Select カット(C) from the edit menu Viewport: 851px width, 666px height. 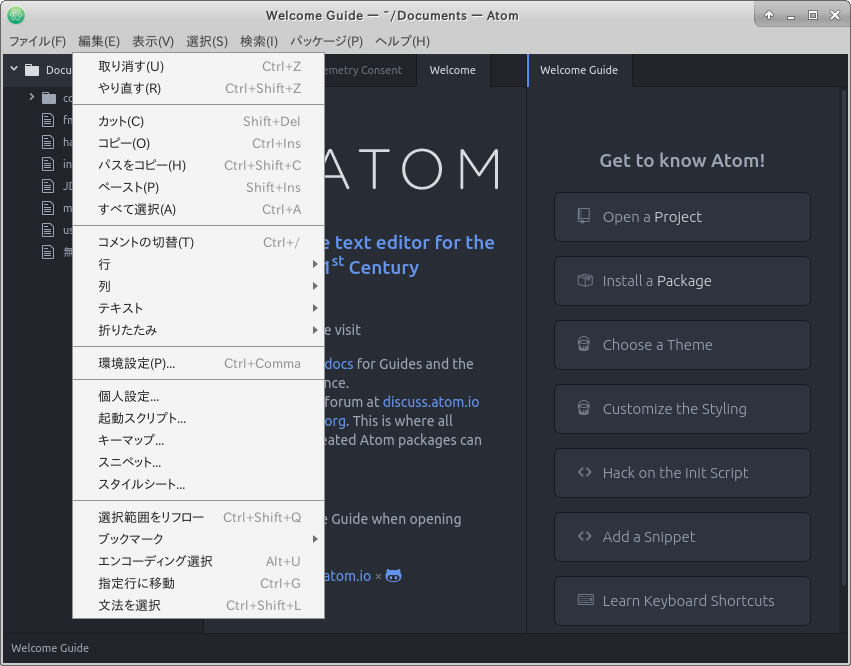[198, 122]
